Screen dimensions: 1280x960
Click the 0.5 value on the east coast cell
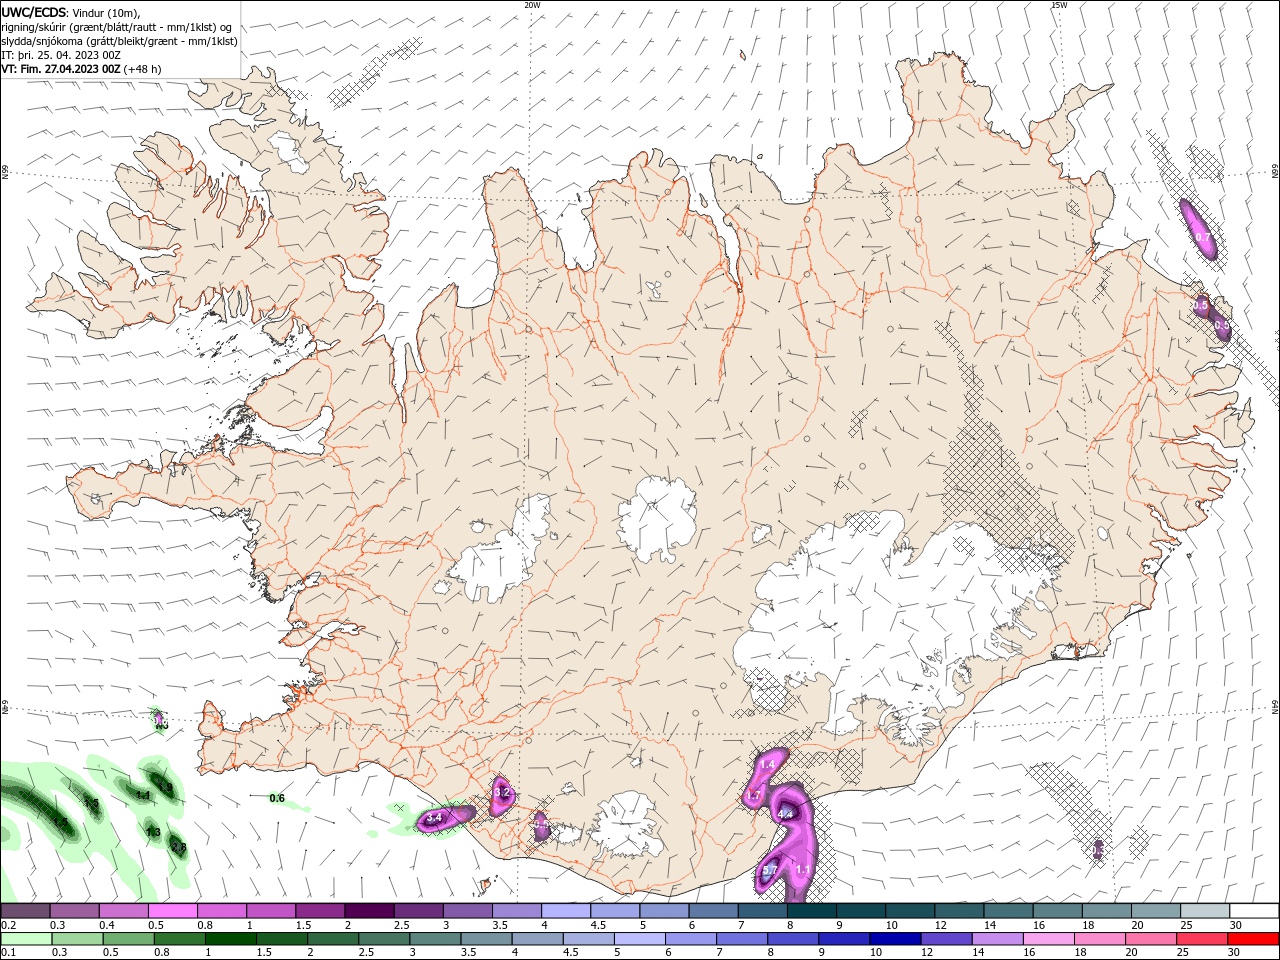[x=1221, y=325]
